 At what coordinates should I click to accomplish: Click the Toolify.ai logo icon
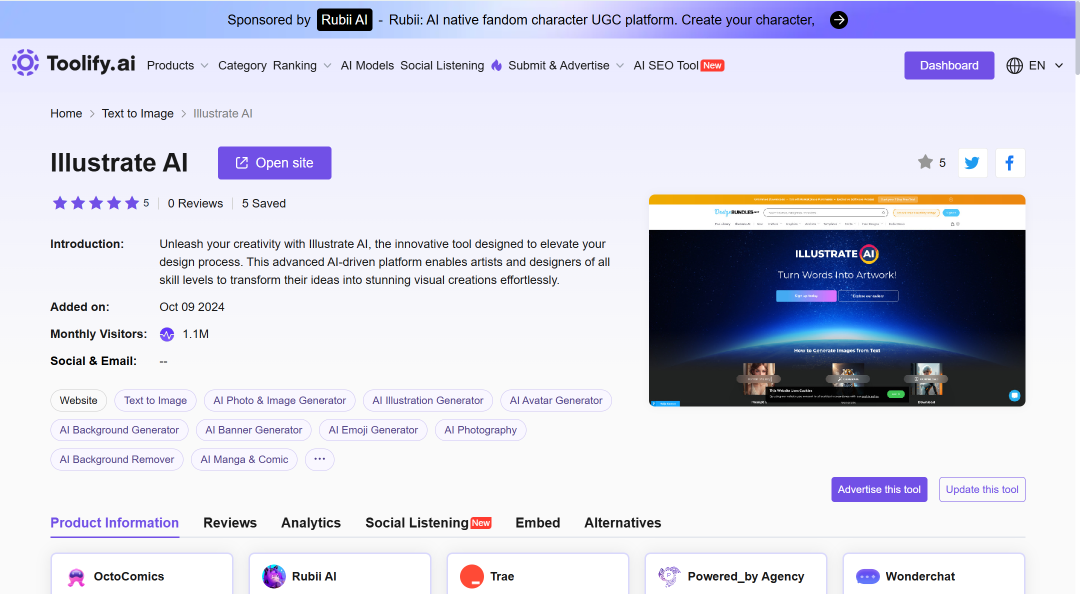[x=25, y=63]
